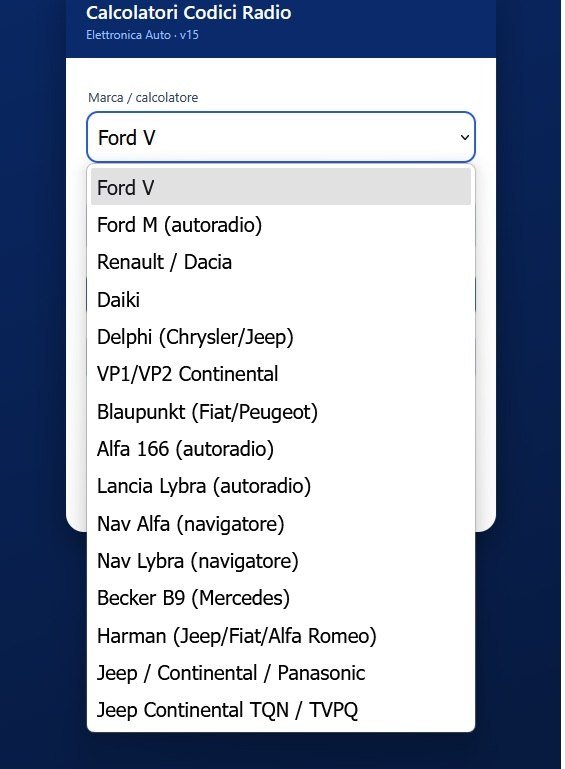This screenshot has height=769, width=565.
Task: Choose Alfa 166 (autoradio) option
Action: click(x=281, y=449)
